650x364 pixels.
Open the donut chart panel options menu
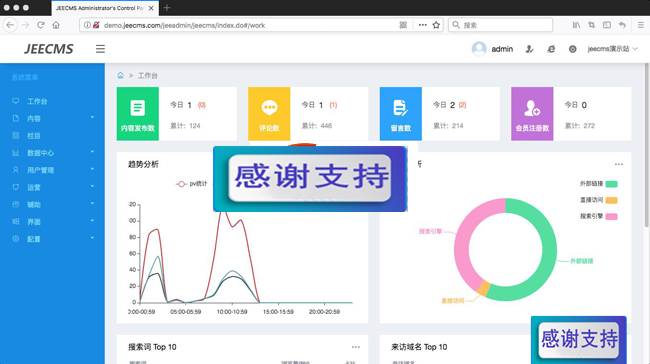(x=618, y=165)
